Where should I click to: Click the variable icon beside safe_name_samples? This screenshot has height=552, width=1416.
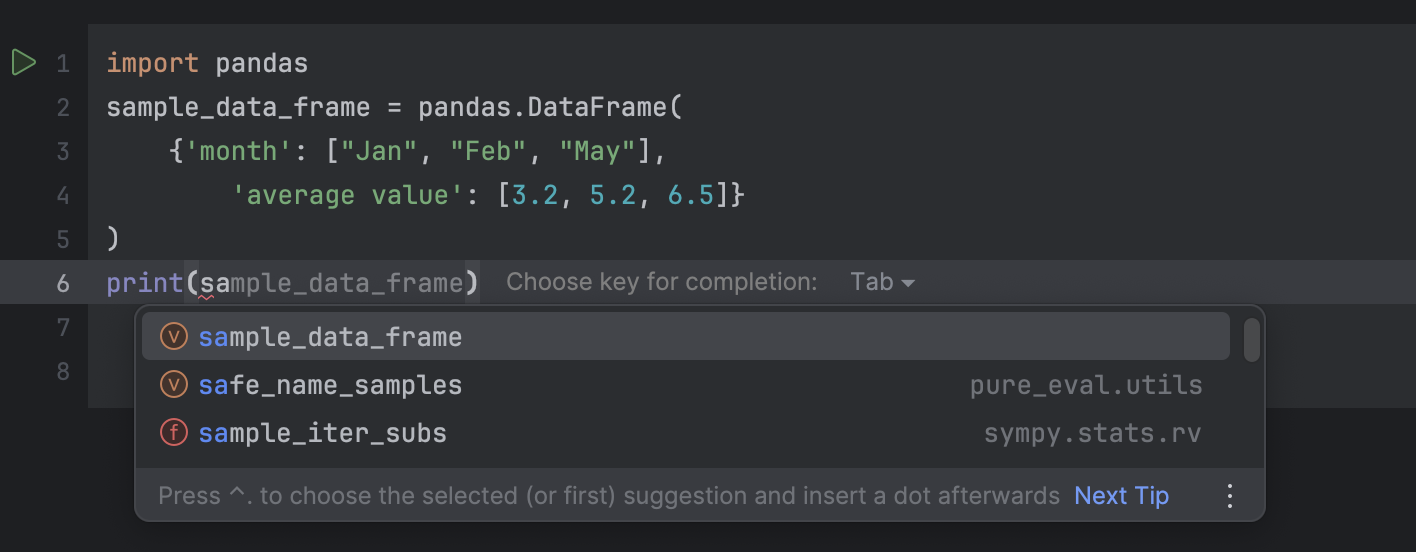(174, 385)
